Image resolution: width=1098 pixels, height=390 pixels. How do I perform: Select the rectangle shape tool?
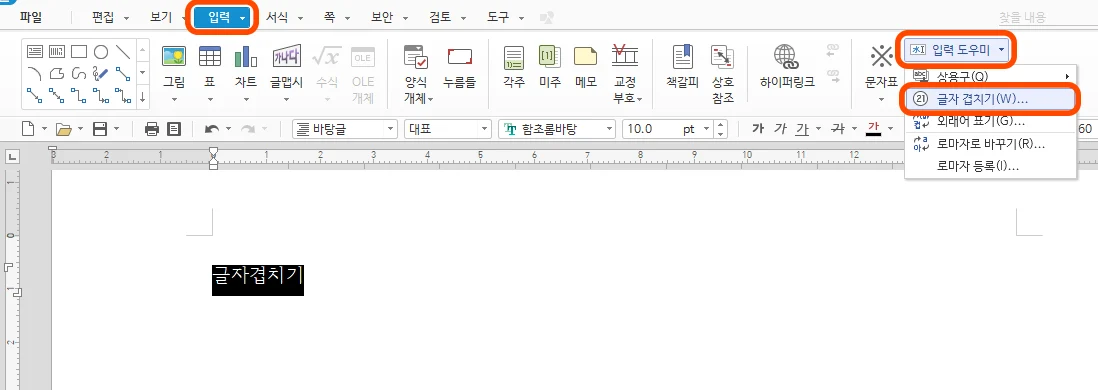pos(79,51)
